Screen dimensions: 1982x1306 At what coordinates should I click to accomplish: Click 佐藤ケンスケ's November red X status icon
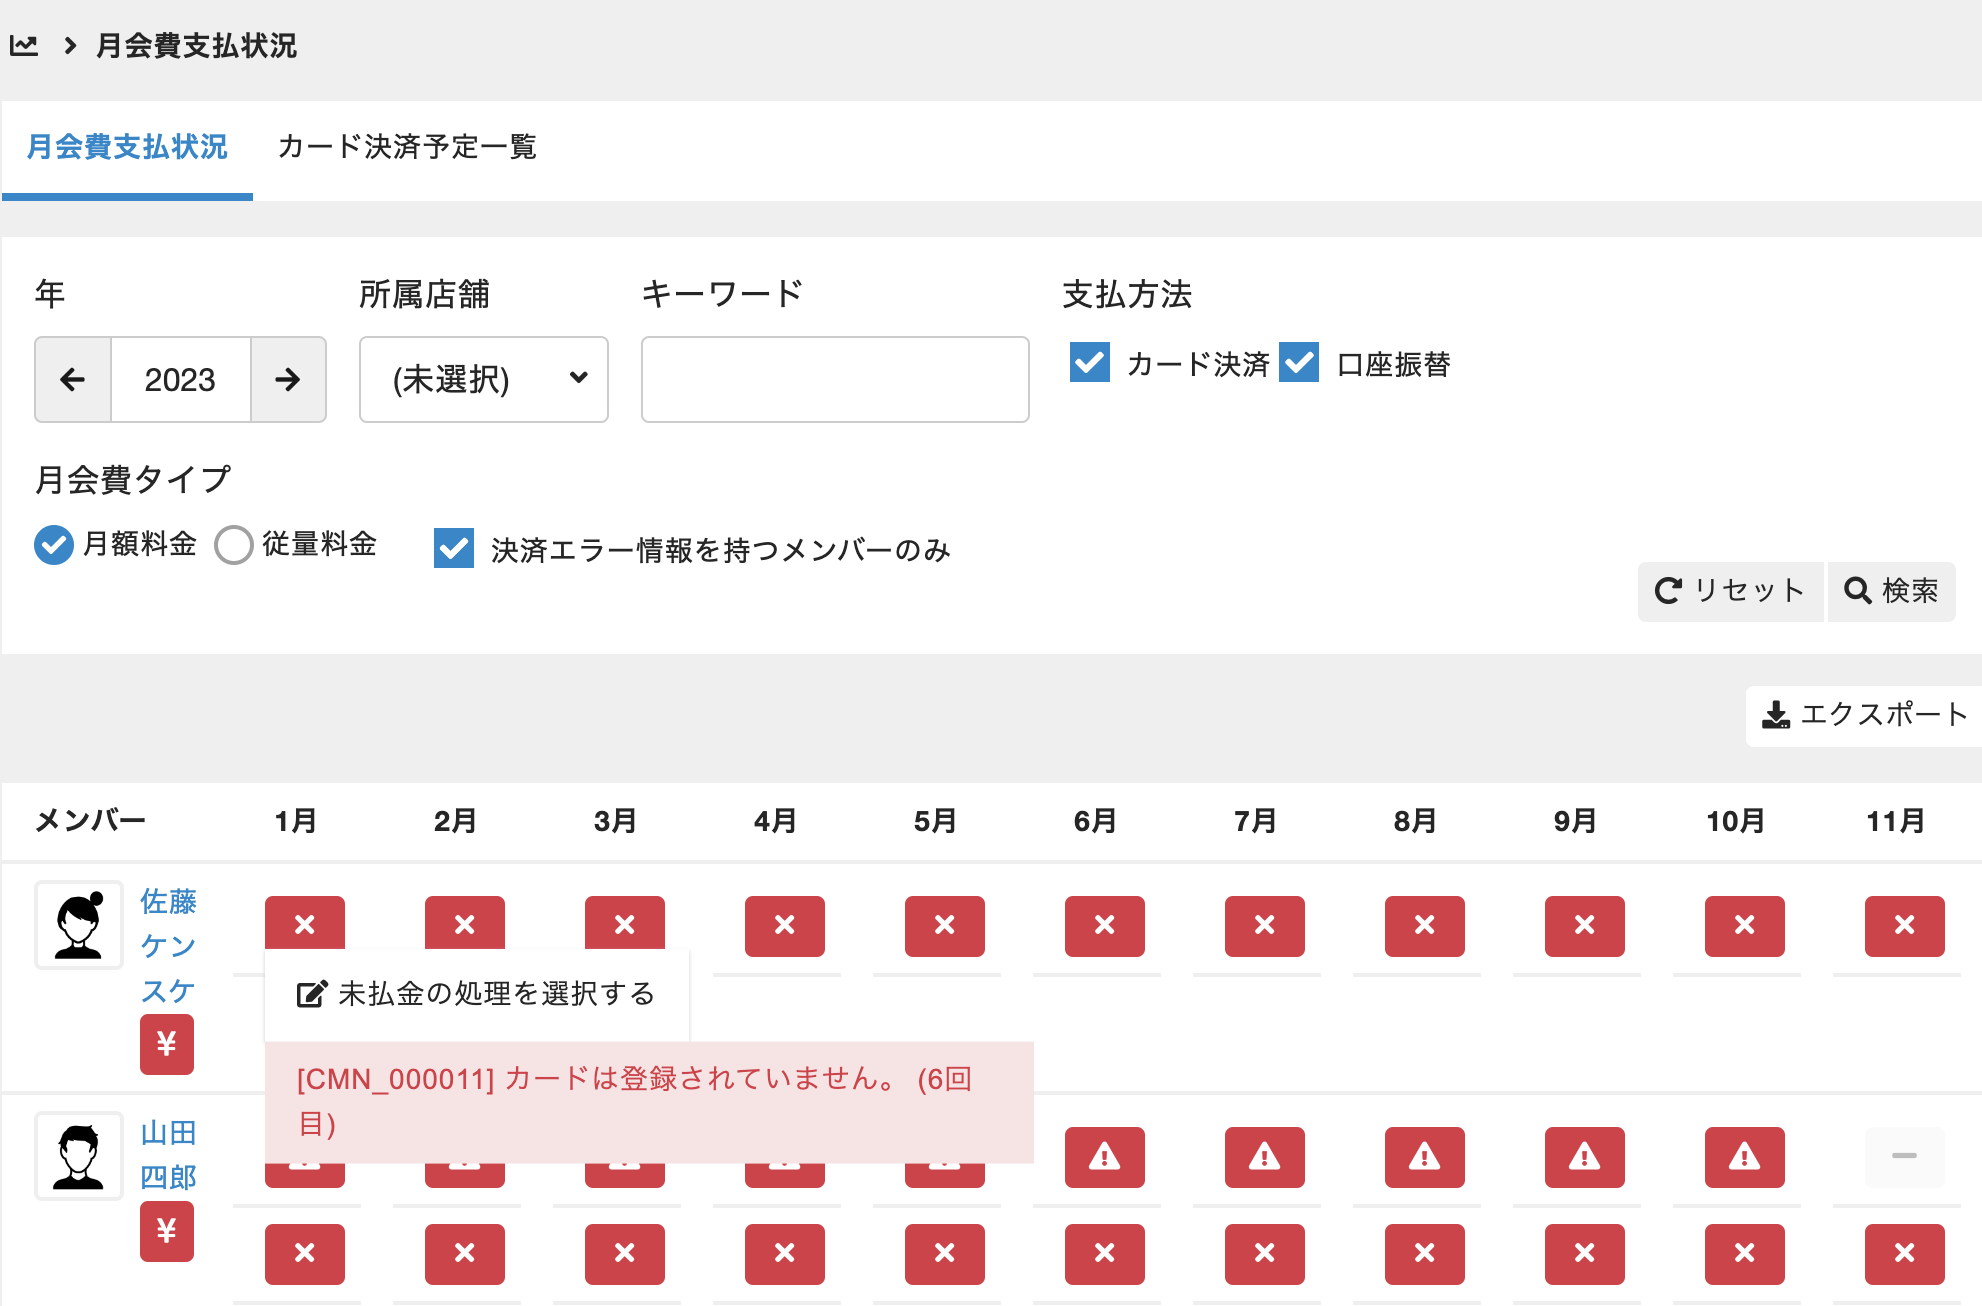1904,925
